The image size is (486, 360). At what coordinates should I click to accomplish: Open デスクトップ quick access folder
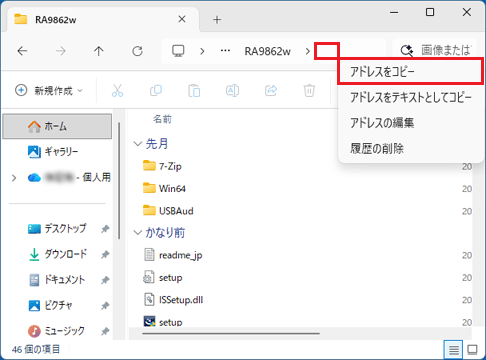(57, 229)
